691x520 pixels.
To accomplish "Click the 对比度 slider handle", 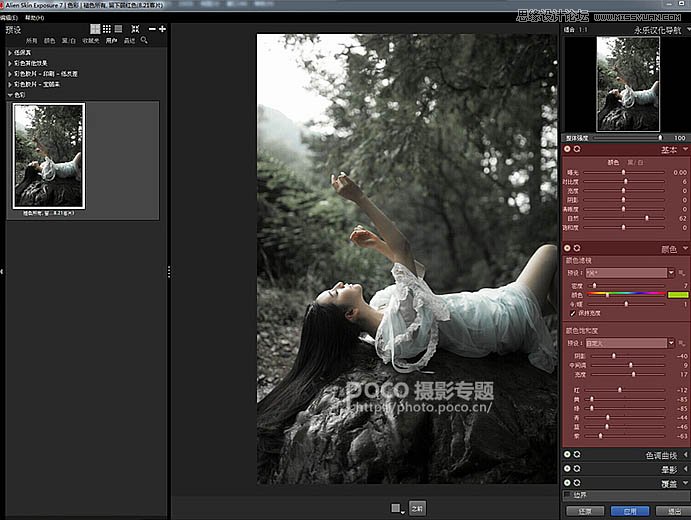I will tap(625, 182).
